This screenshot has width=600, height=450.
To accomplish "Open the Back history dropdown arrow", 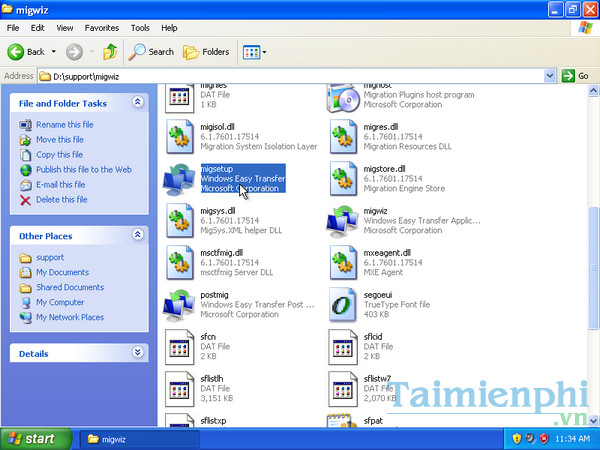I will [54, 52].
